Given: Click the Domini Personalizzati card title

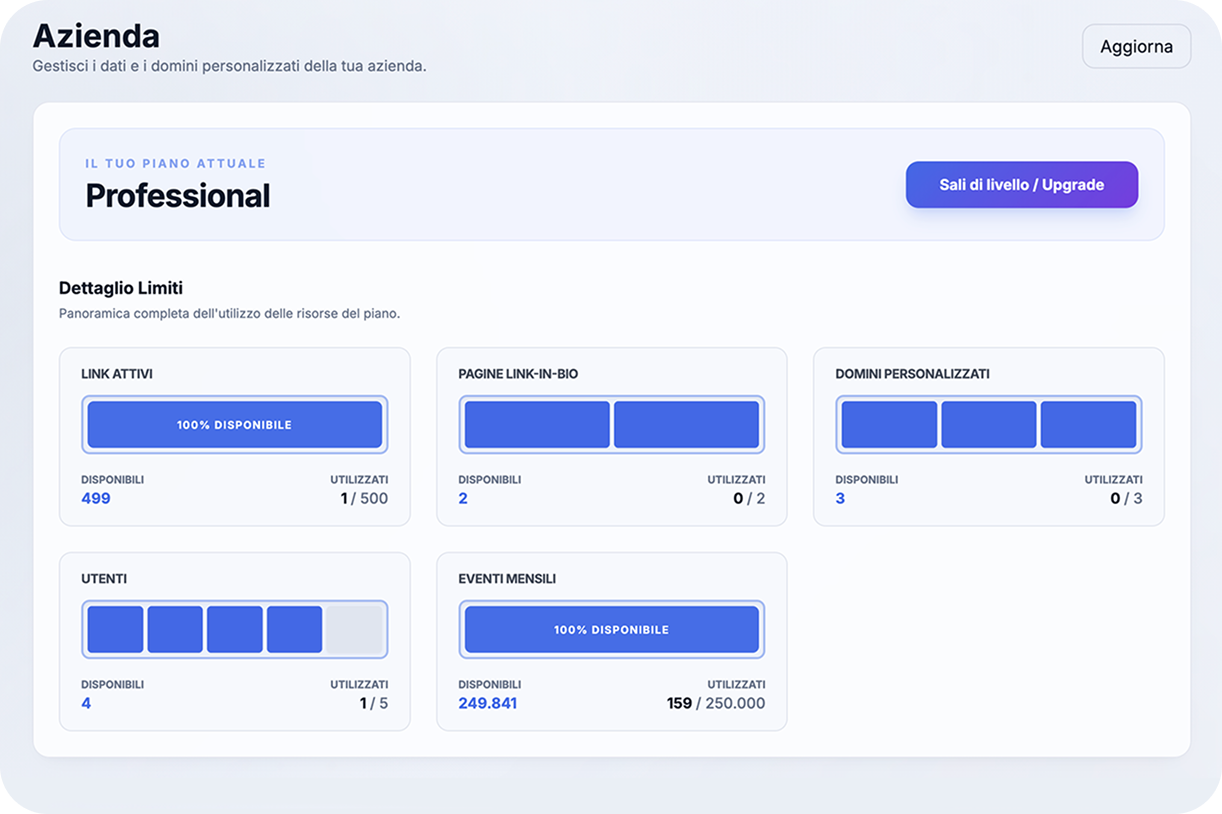Looking at the screenshot, I should pyautogui.click(x=912, y=374).
